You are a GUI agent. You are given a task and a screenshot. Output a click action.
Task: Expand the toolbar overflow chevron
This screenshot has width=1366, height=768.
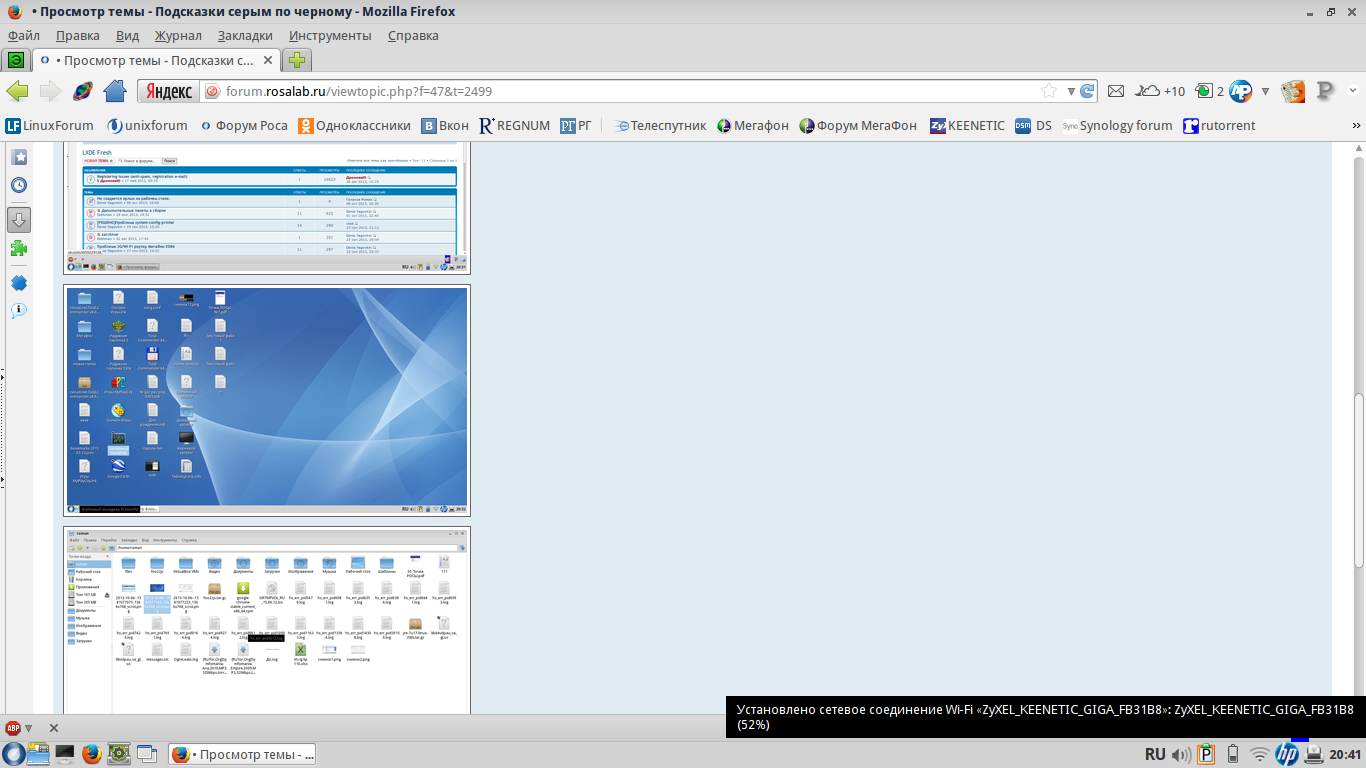coord(1353,91)
